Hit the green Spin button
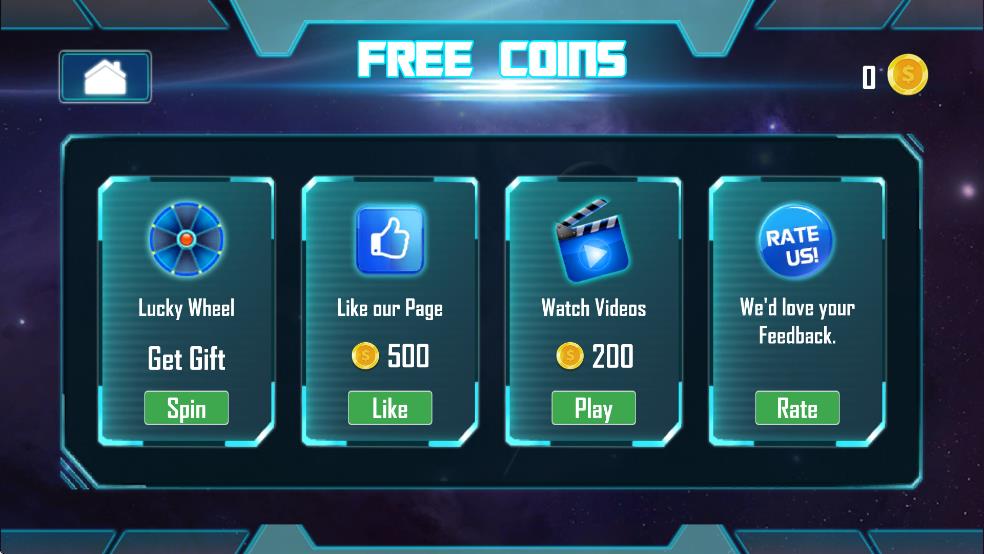Screen dimensions: 984x554 [186, 408]
